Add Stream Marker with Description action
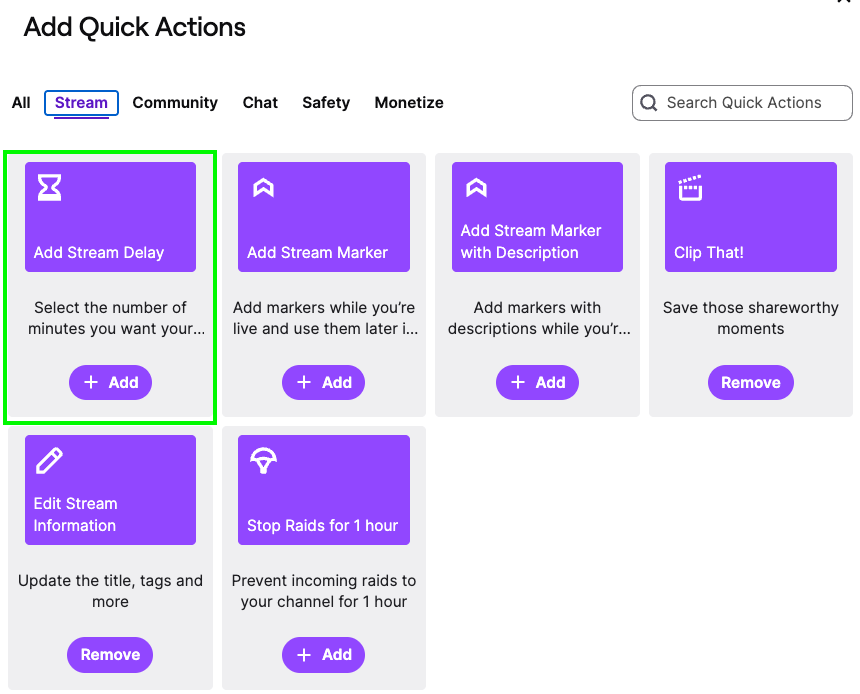Viewport: 860px width, 694px height. click(537, 382)
